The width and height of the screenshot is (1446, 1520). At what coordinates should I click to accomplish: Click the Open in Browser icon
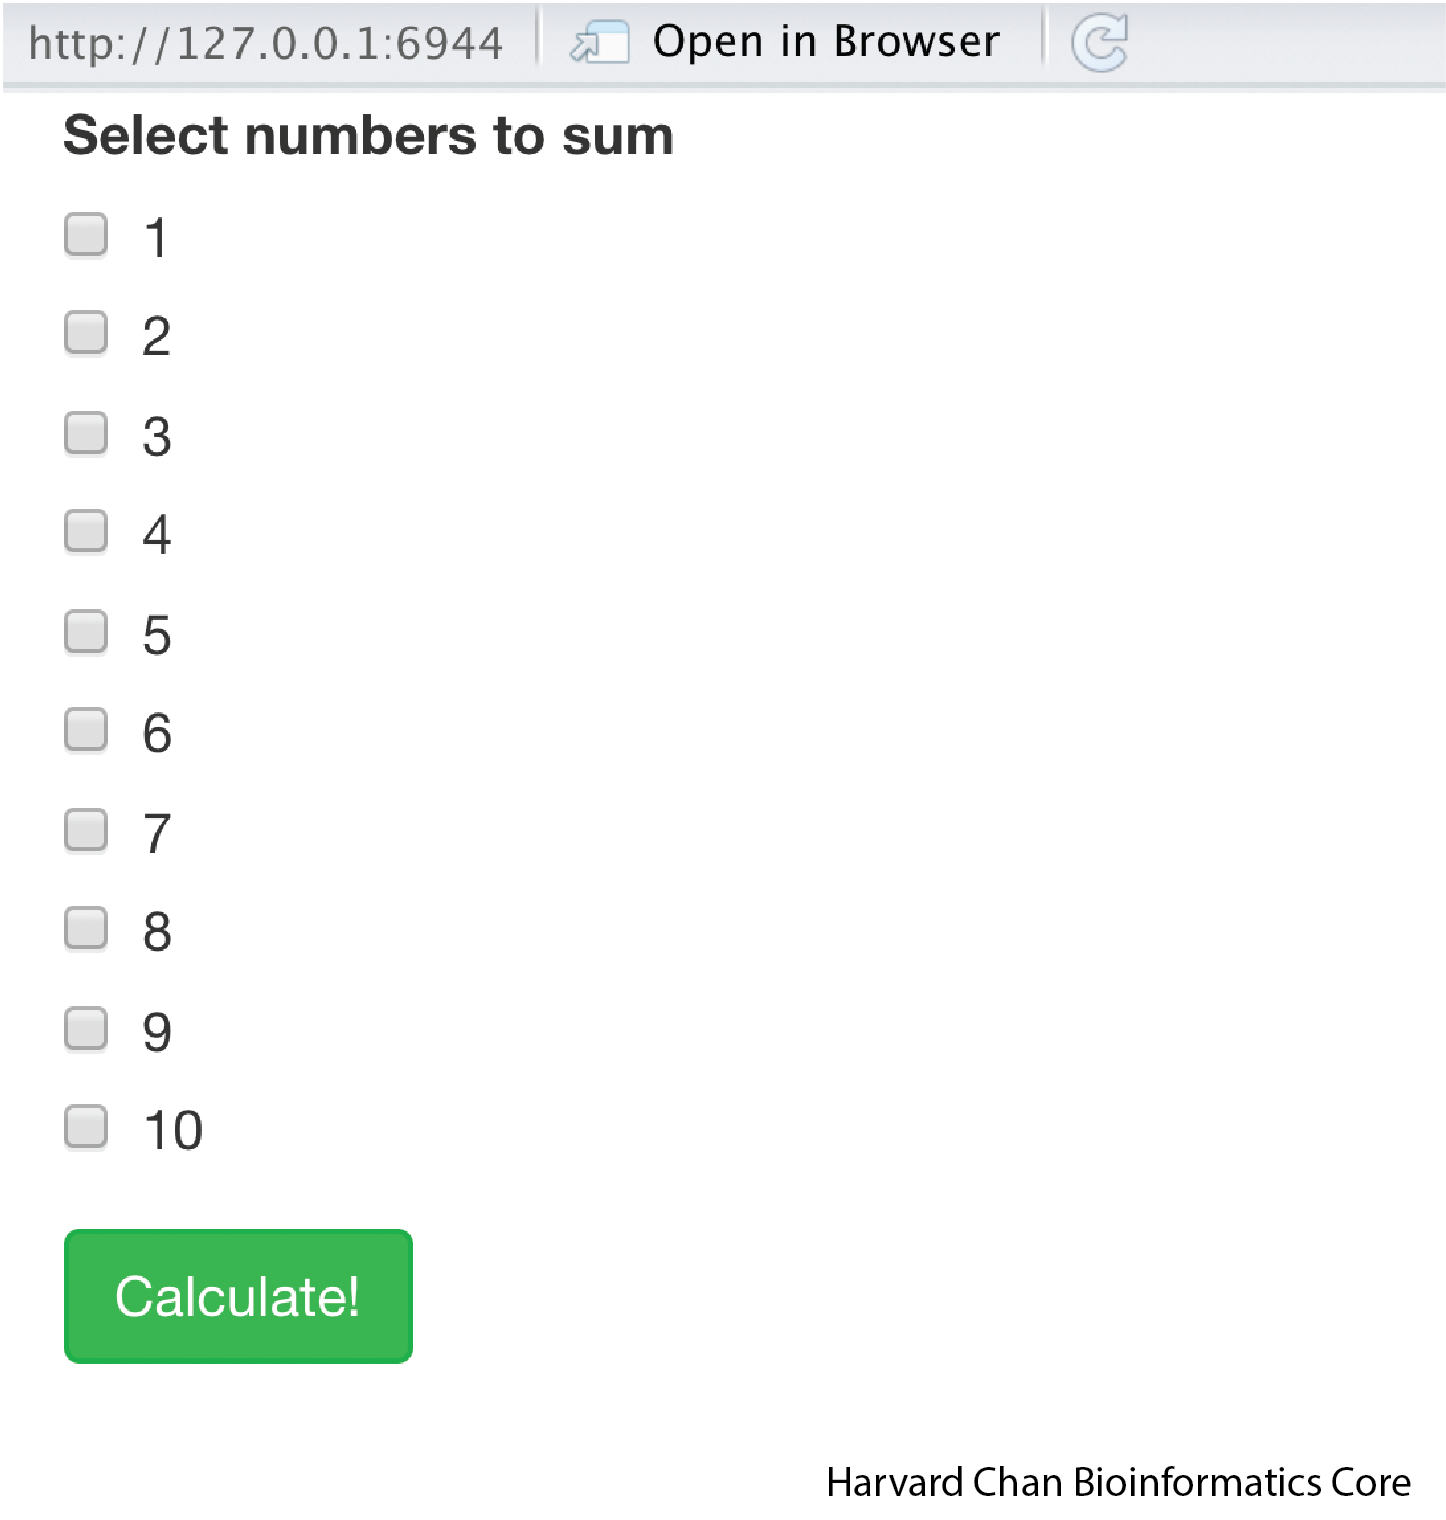point(599,43)
